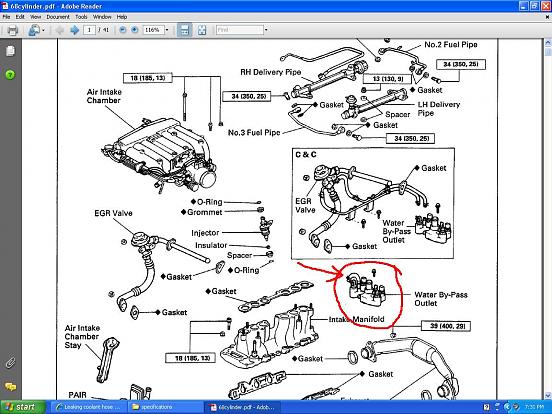Go to the next page with the blue arrow
Viewport: 552px width, 414px height.
pos(74,30)
